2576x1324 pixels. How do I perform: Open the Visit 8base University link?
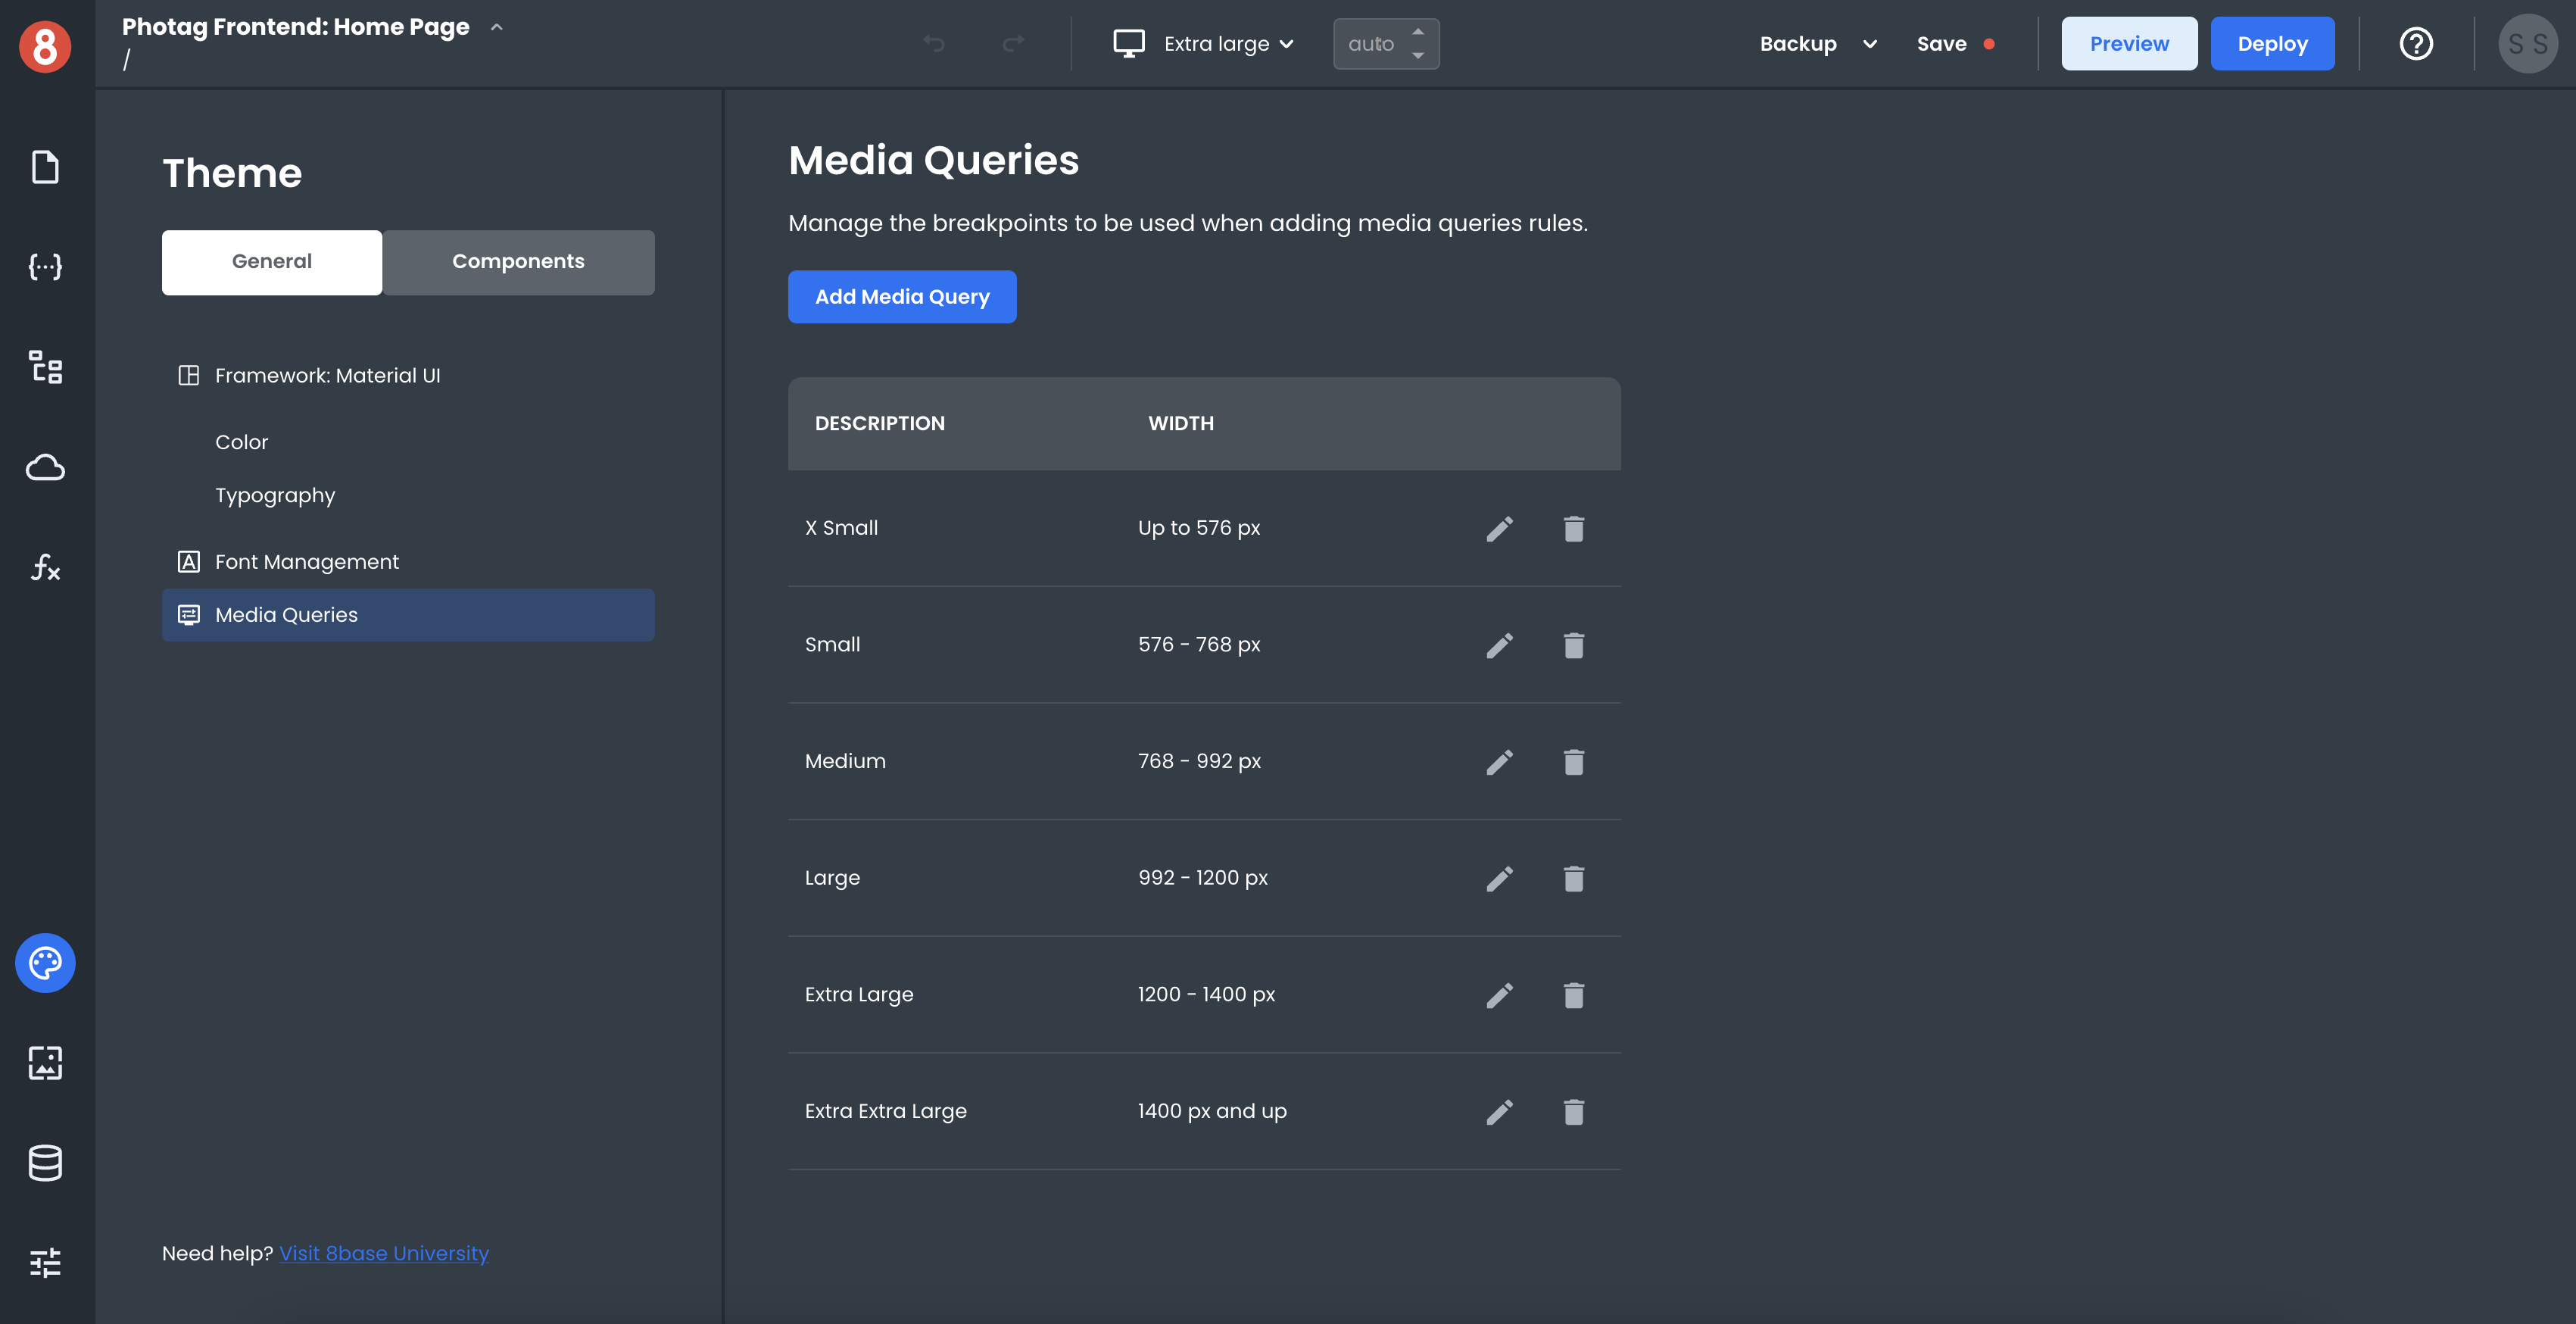point(384,1253)
